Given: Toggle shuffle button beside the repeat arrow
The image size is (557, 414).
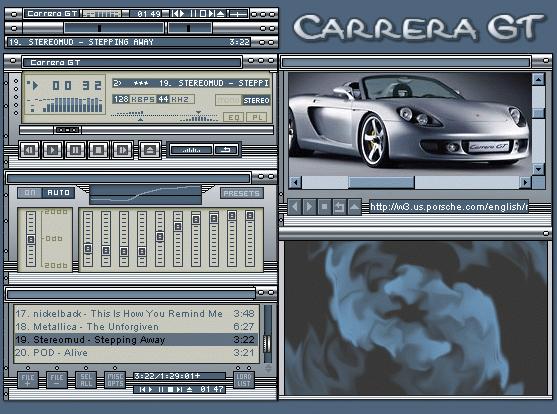Looking at the screenshot, I should tap(191, 150).
